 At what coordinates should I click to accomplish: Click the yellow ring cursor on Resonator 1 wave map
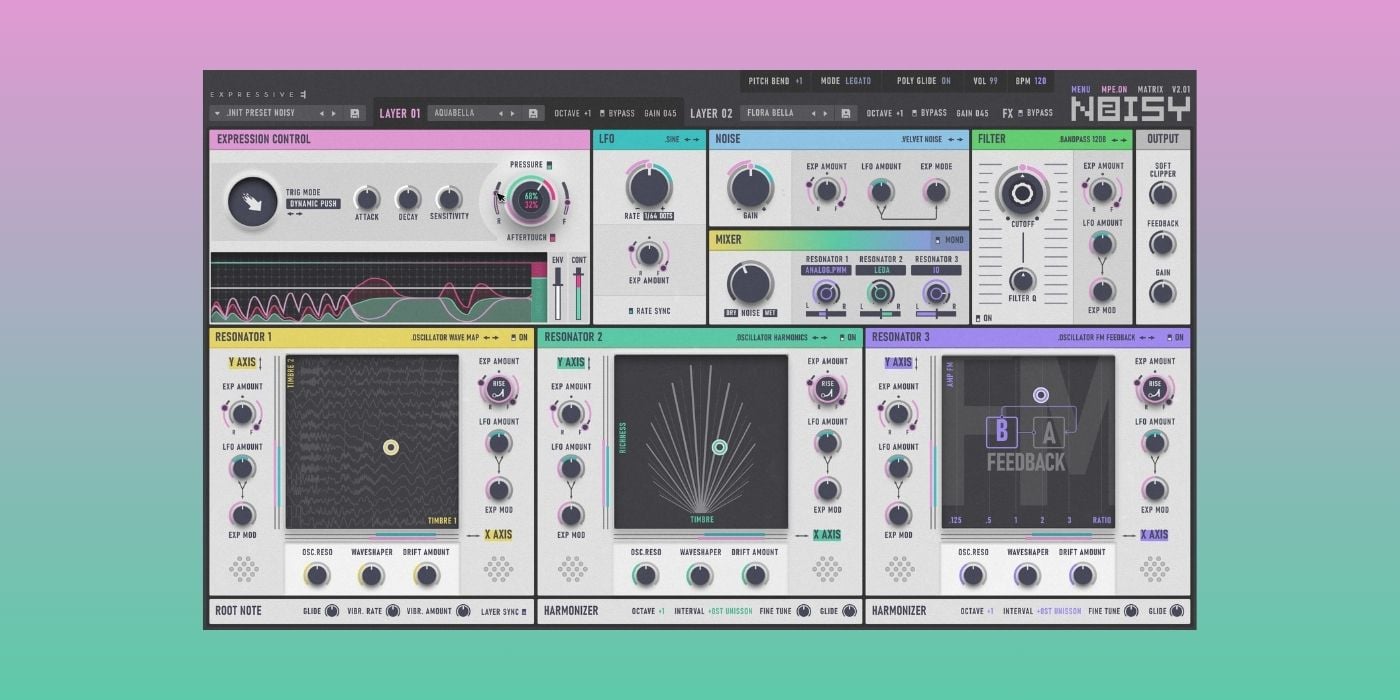(x=391, y=447)
